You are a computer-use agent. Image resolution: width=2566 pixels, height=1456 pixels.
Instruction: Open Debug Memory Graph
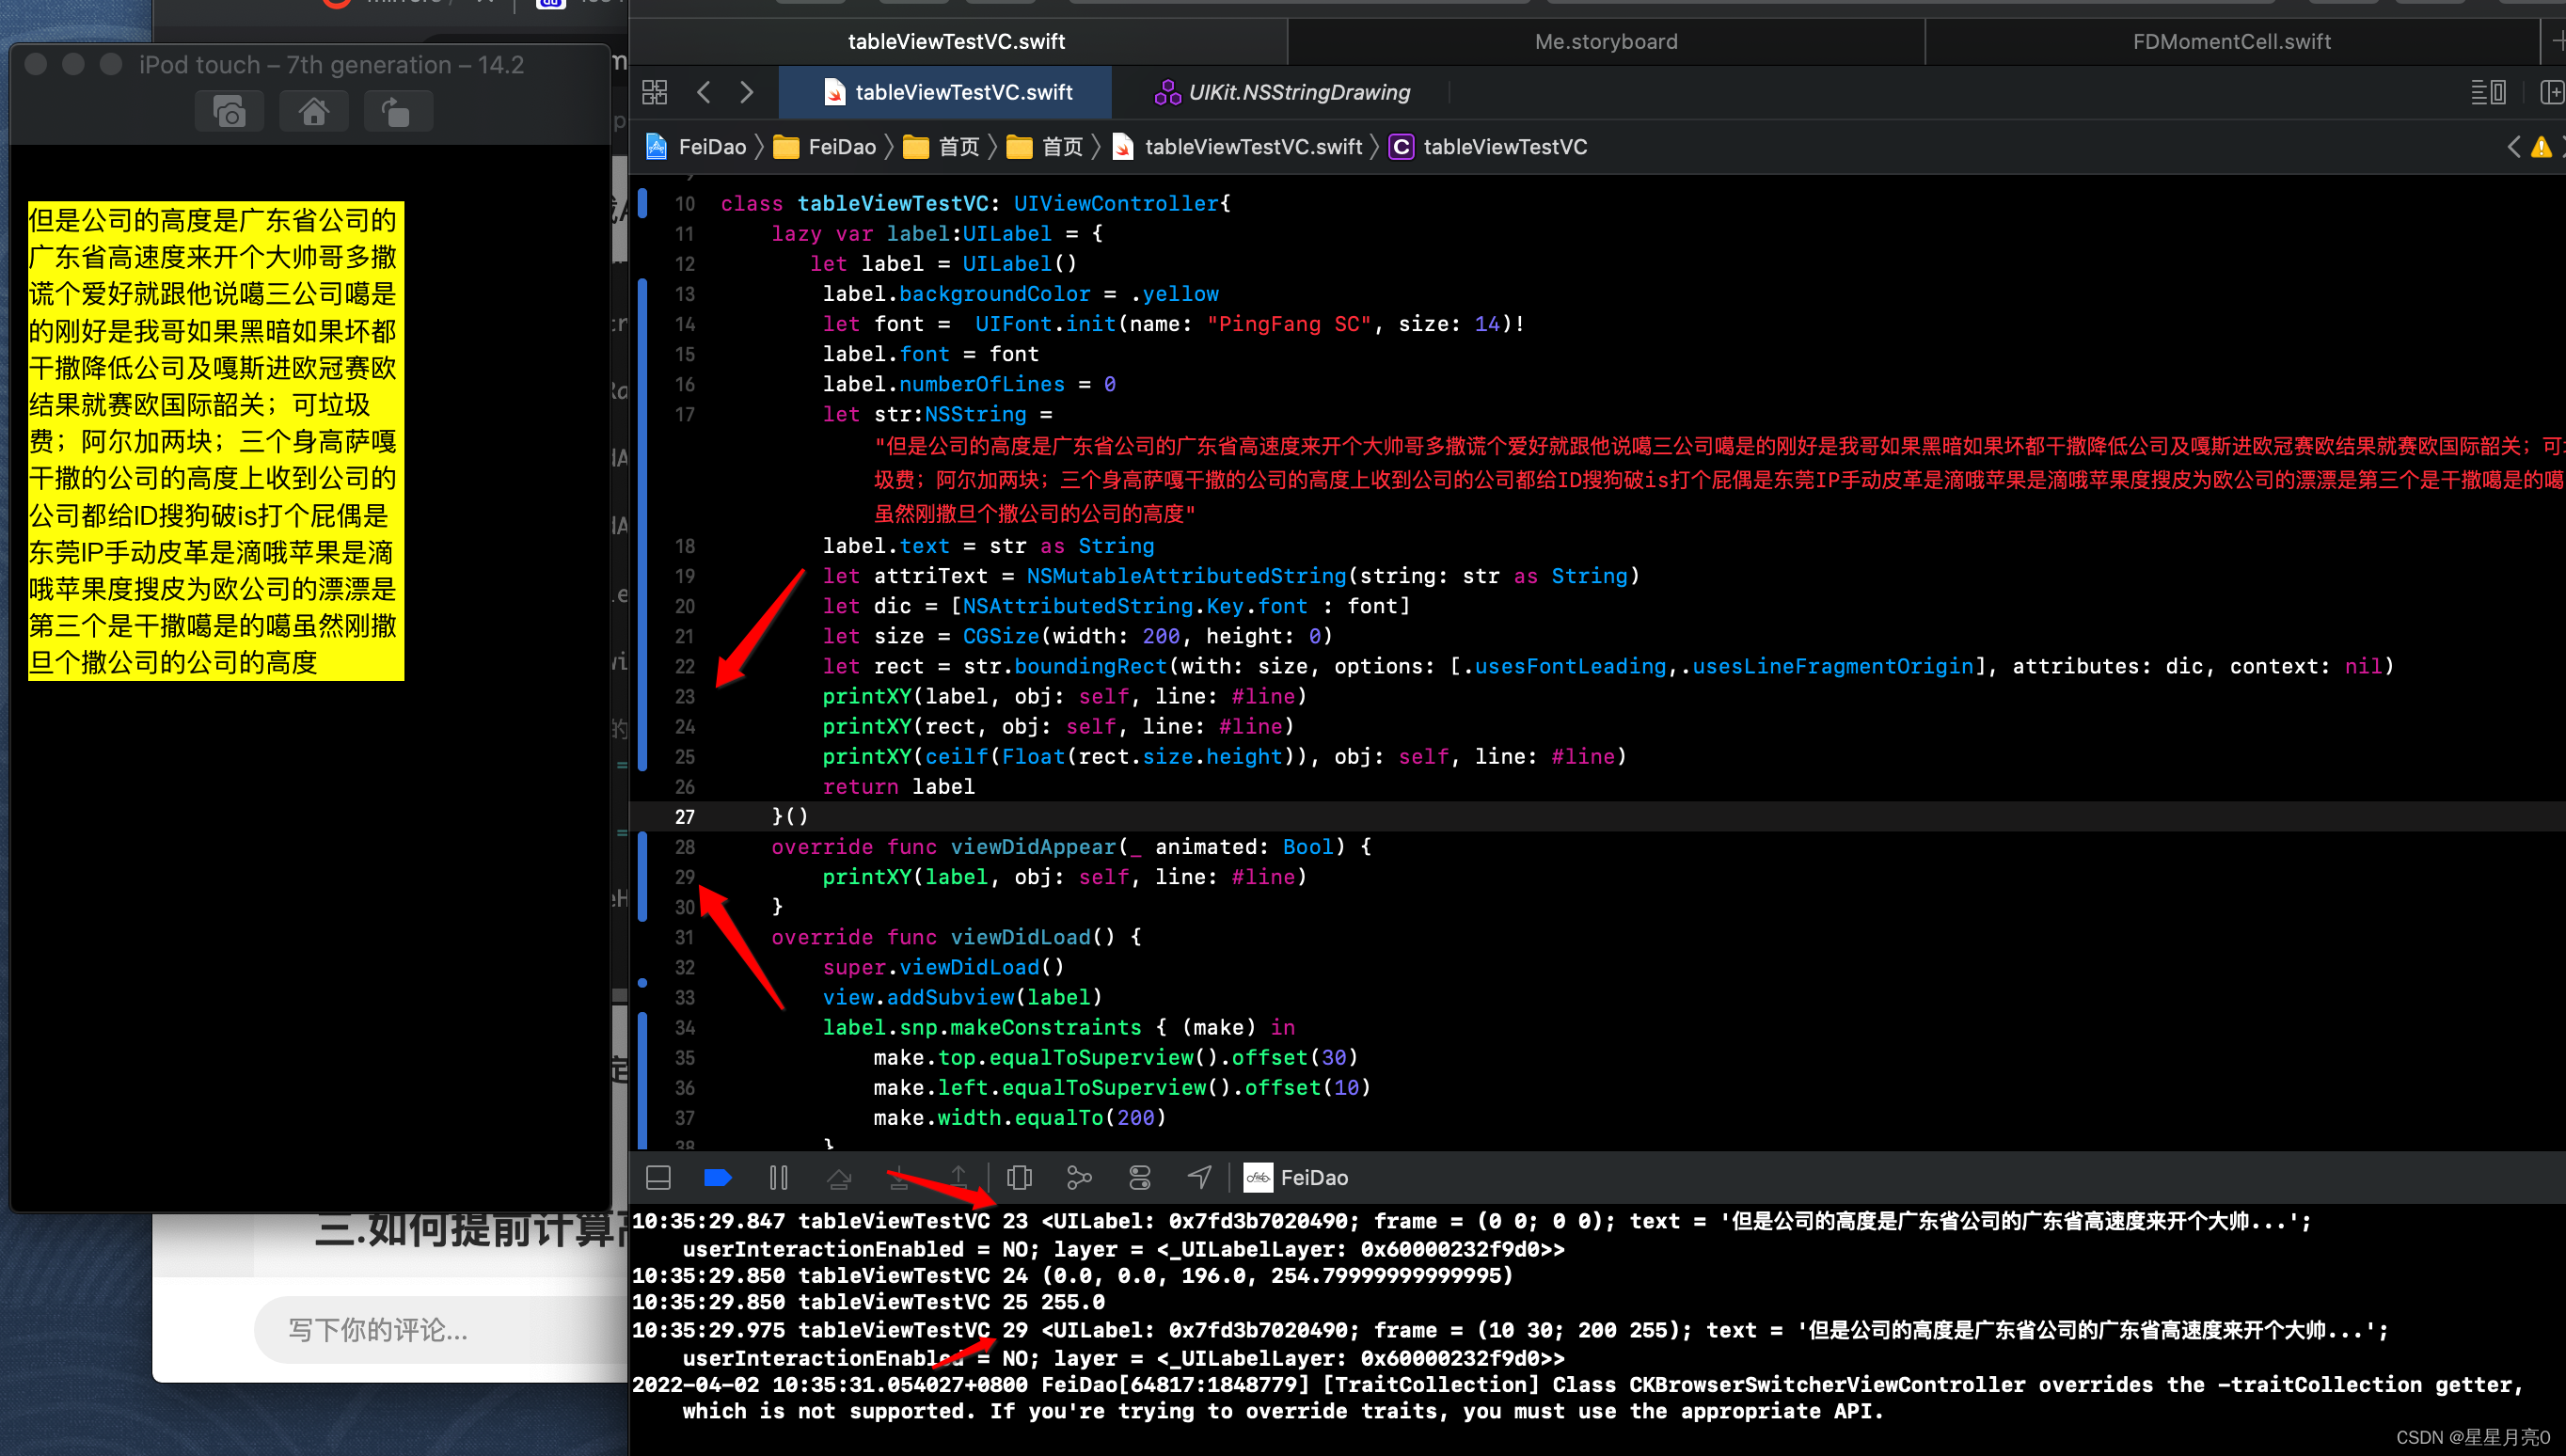pos(1079,1178)
